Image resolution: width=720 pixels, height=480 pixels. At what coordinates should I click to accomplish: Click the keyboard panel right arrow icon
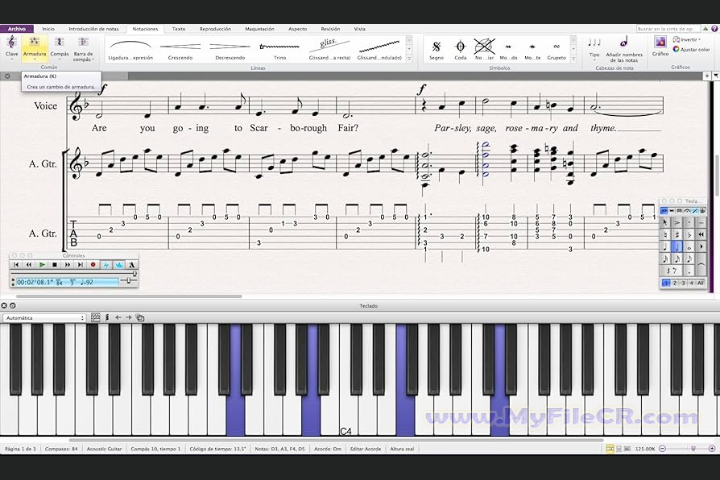[x=129, y=317]
